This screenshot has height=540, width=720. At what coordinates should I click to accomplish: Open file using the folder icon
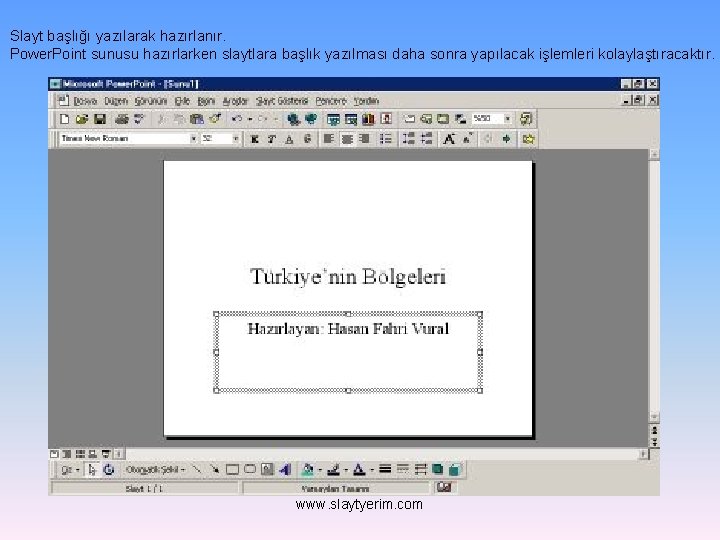82,119
